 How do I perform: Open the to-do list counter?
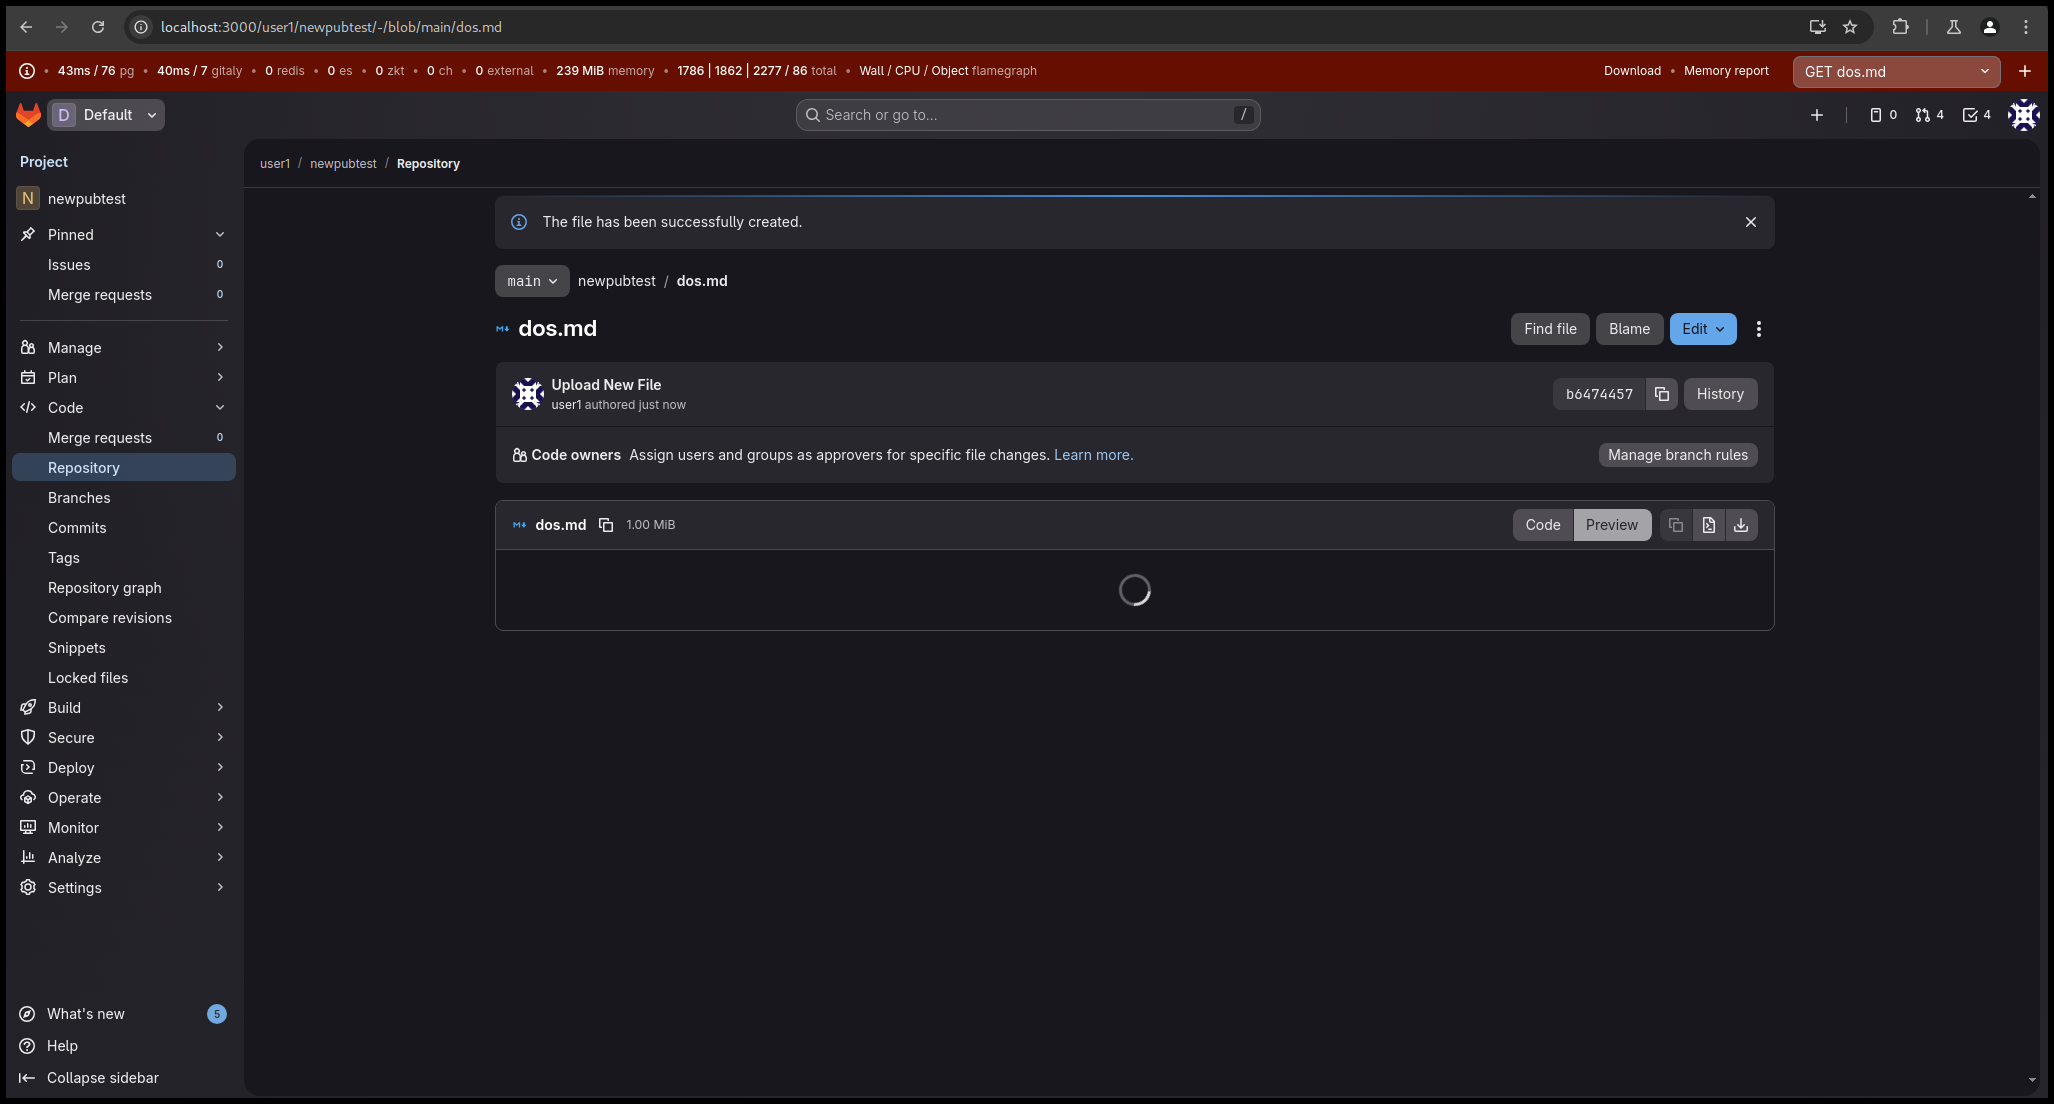pyautogui.click(x=1976, y=115)
